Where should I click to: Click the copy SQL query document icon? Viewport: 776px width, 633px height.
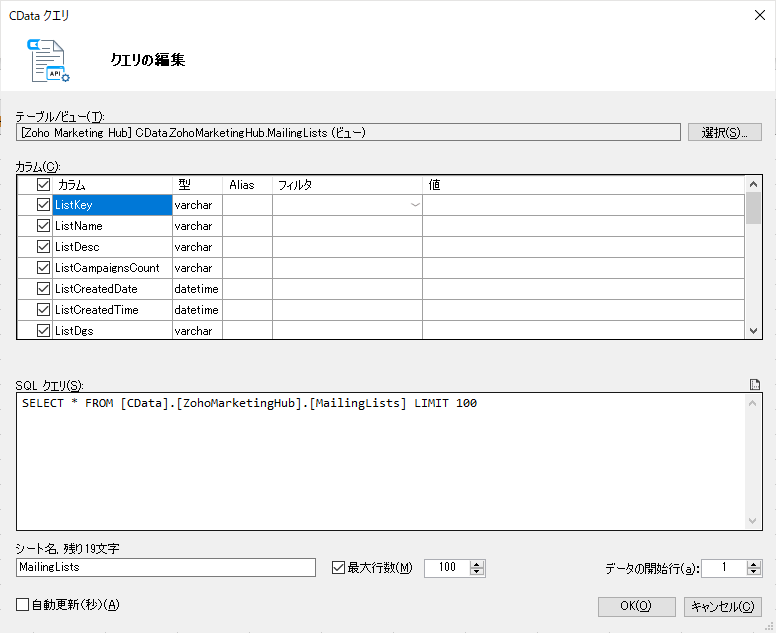[755, 385]
